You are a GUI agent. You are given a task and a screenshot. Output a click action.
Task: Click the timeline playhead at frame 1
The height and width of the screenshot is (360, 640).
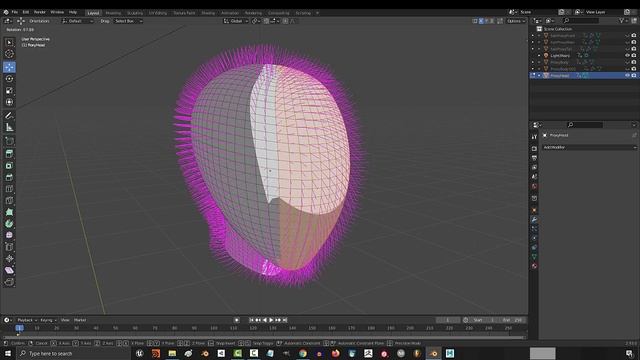[19, 328]
